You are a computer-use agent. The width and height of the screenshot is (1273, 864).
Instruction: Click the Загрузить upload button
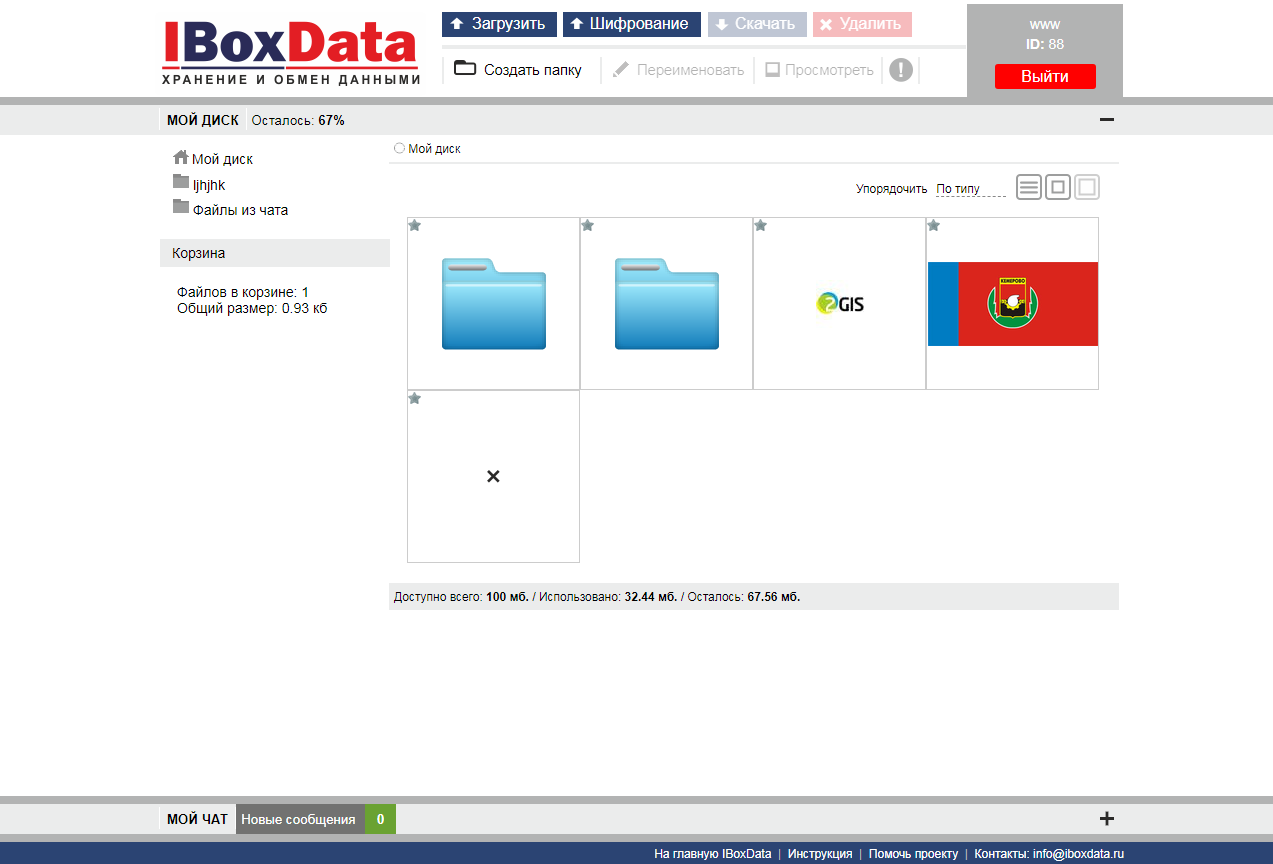(499, 24)
